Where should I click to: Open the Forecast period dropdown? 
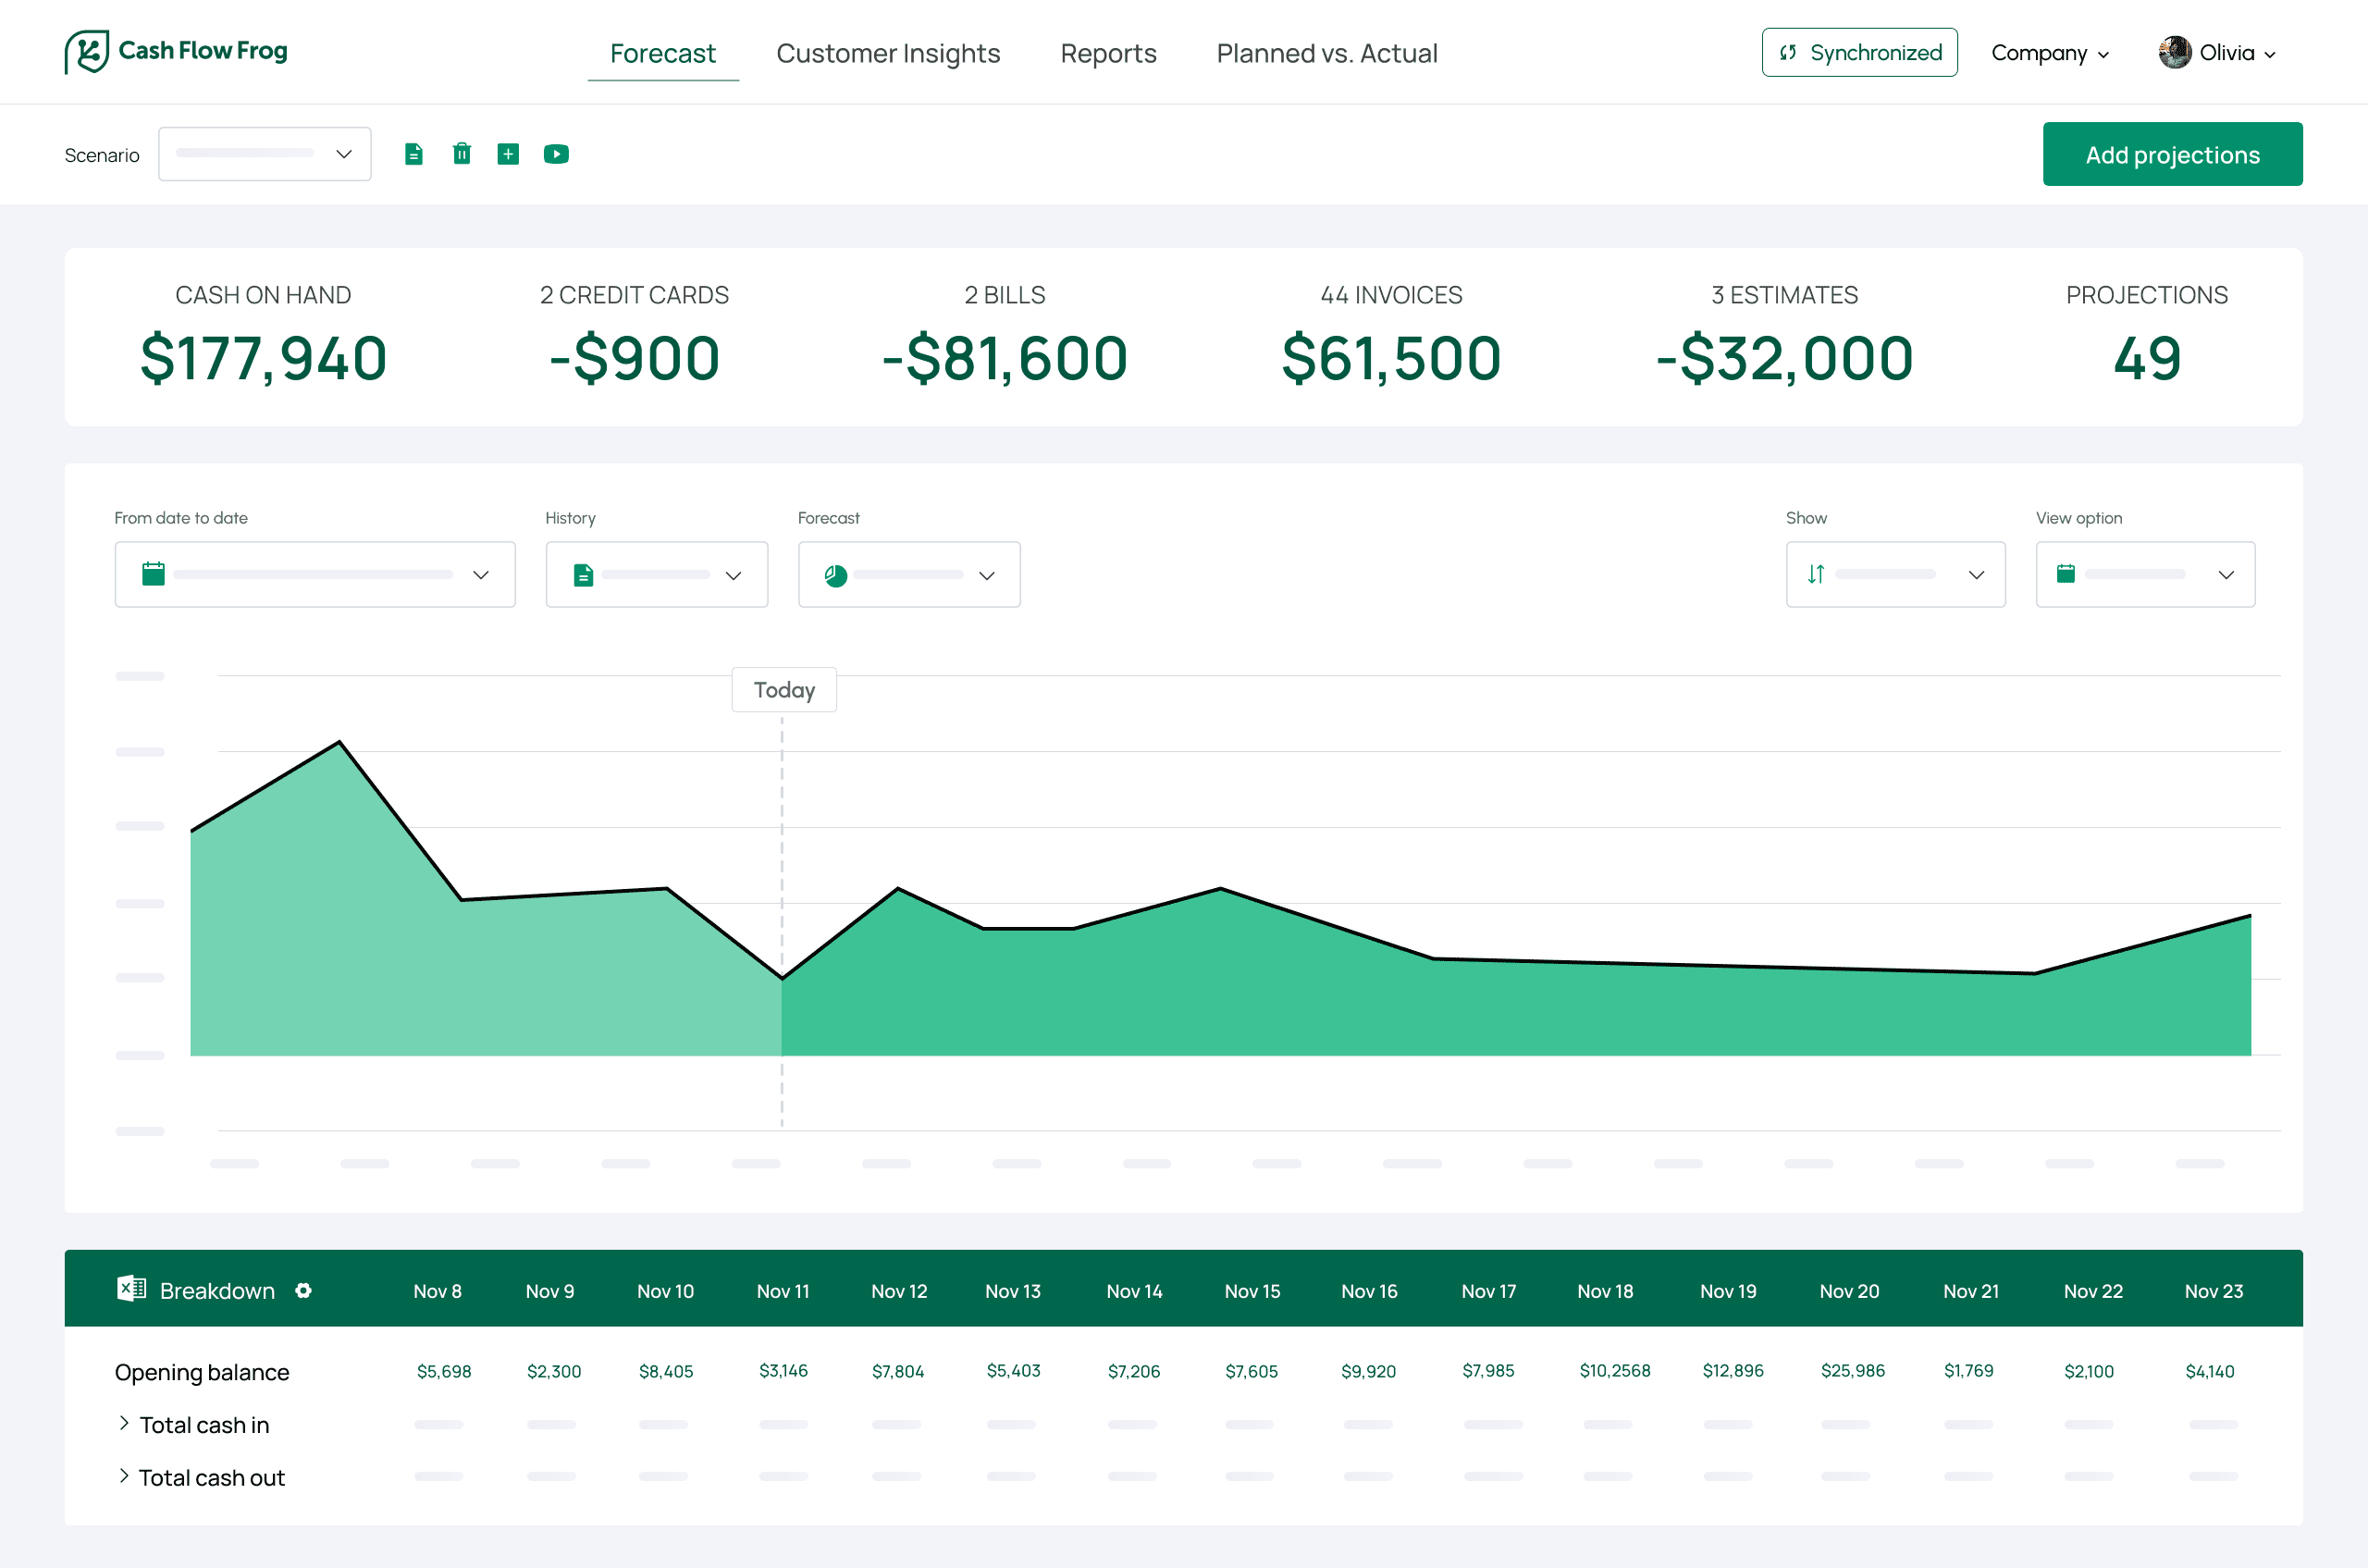pyautogui.click(x=908, y=574)
